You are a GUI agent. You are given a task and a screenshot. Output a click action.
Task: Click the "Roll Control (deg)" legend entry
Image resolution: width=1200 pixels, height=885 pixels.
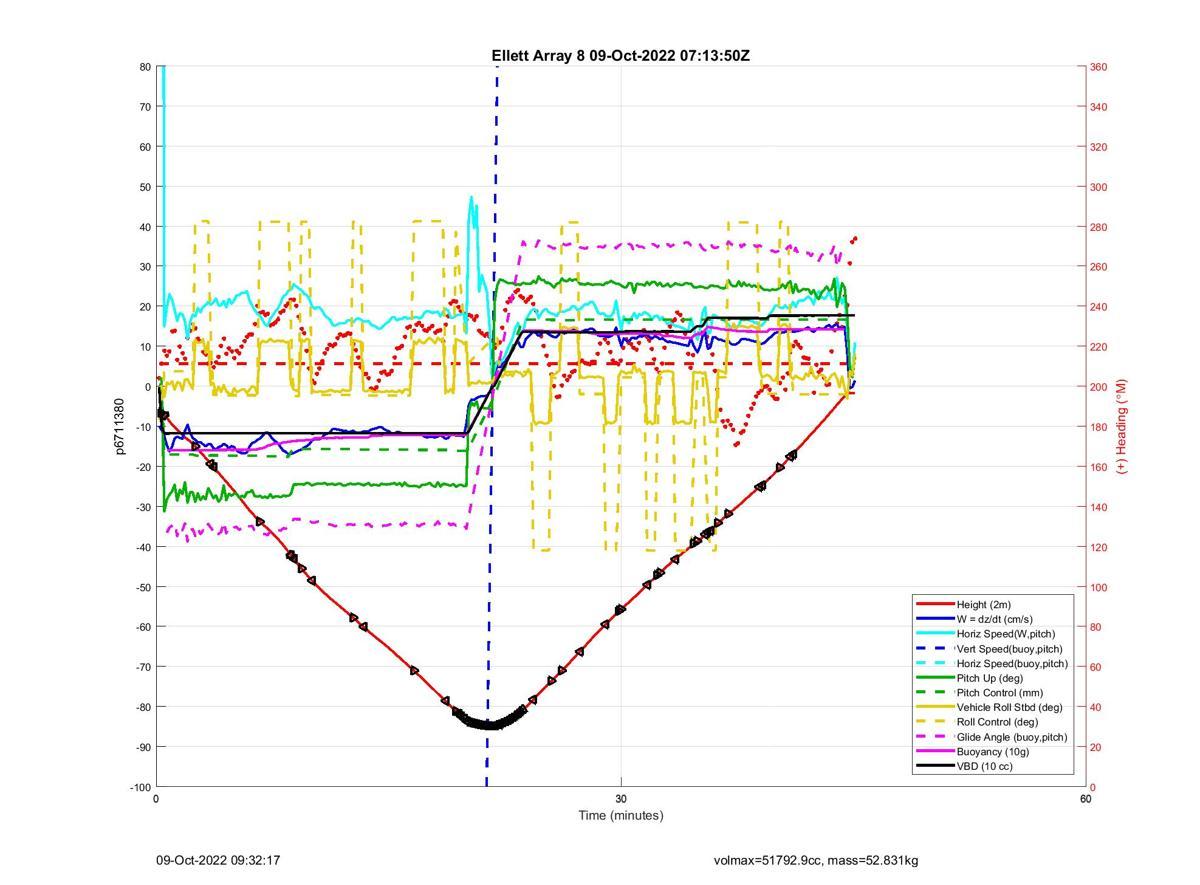pyautogui.click(x=998, y=722)
